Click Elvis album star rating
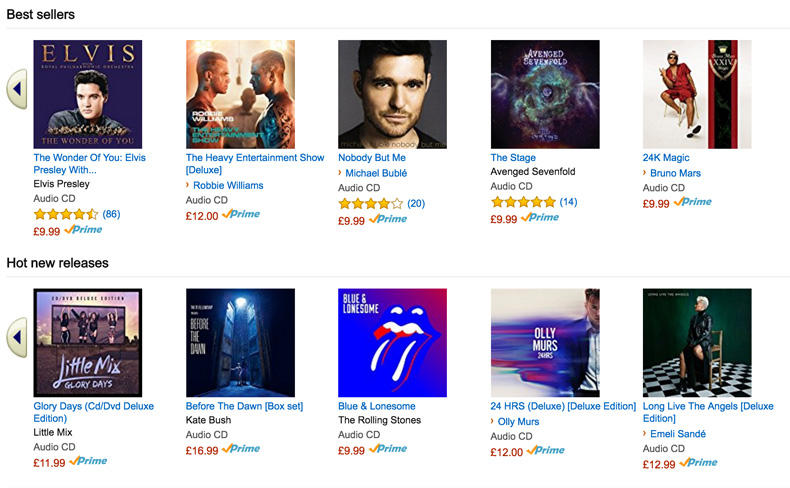This screenshot has height=488, width=790. [x=66, y=214]
